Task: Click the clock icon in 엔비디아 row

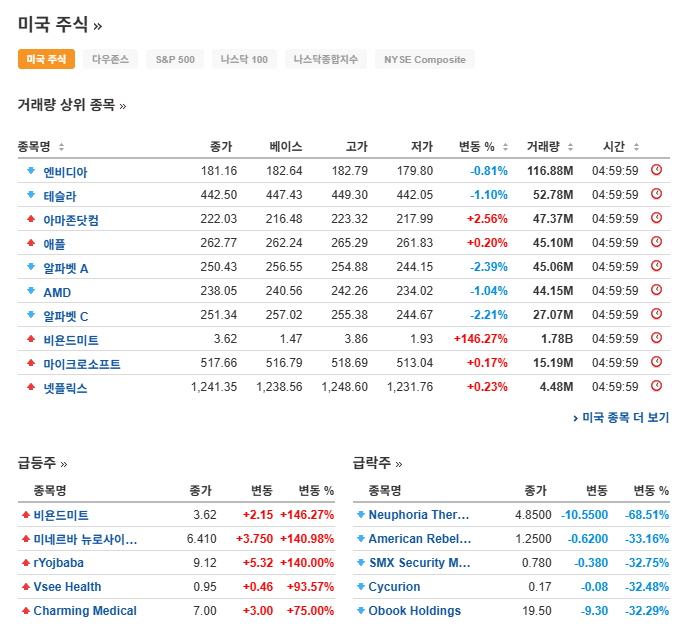Action: click(656, 170)
